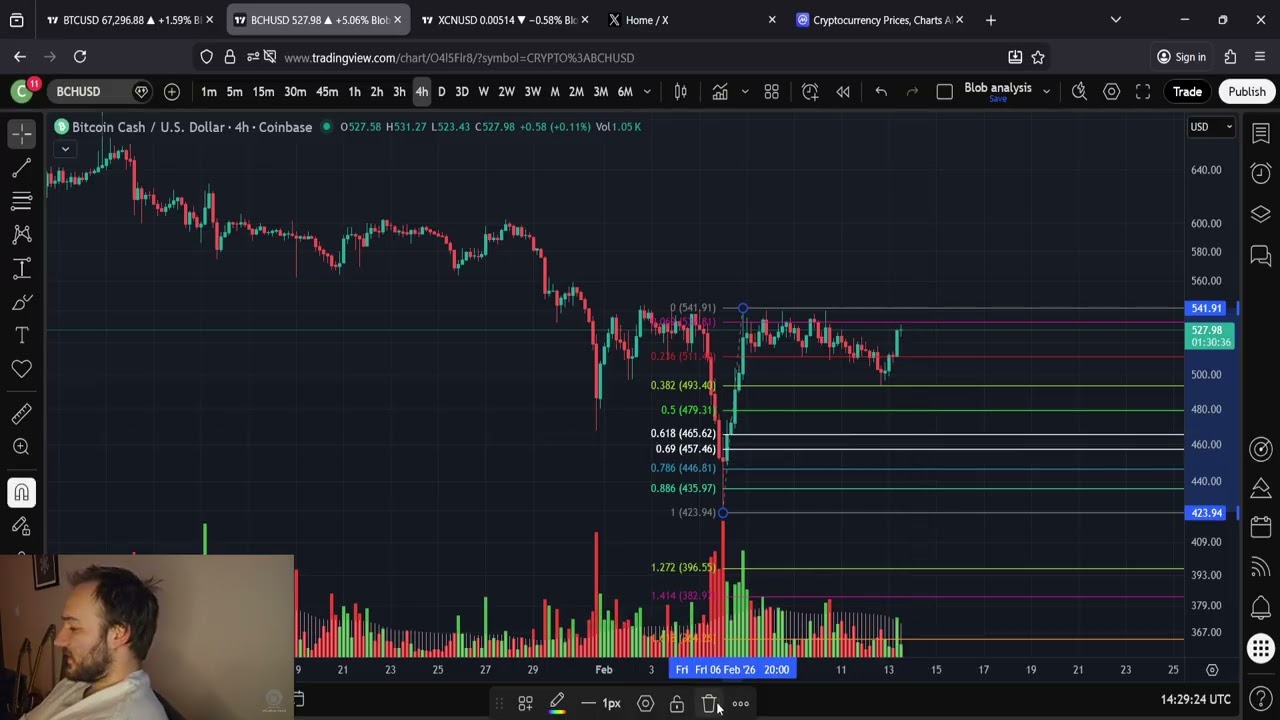Viewport: 1280px width, 720px height.
Task: Select the text annotation tool
Action: click(x=21, y=336)
